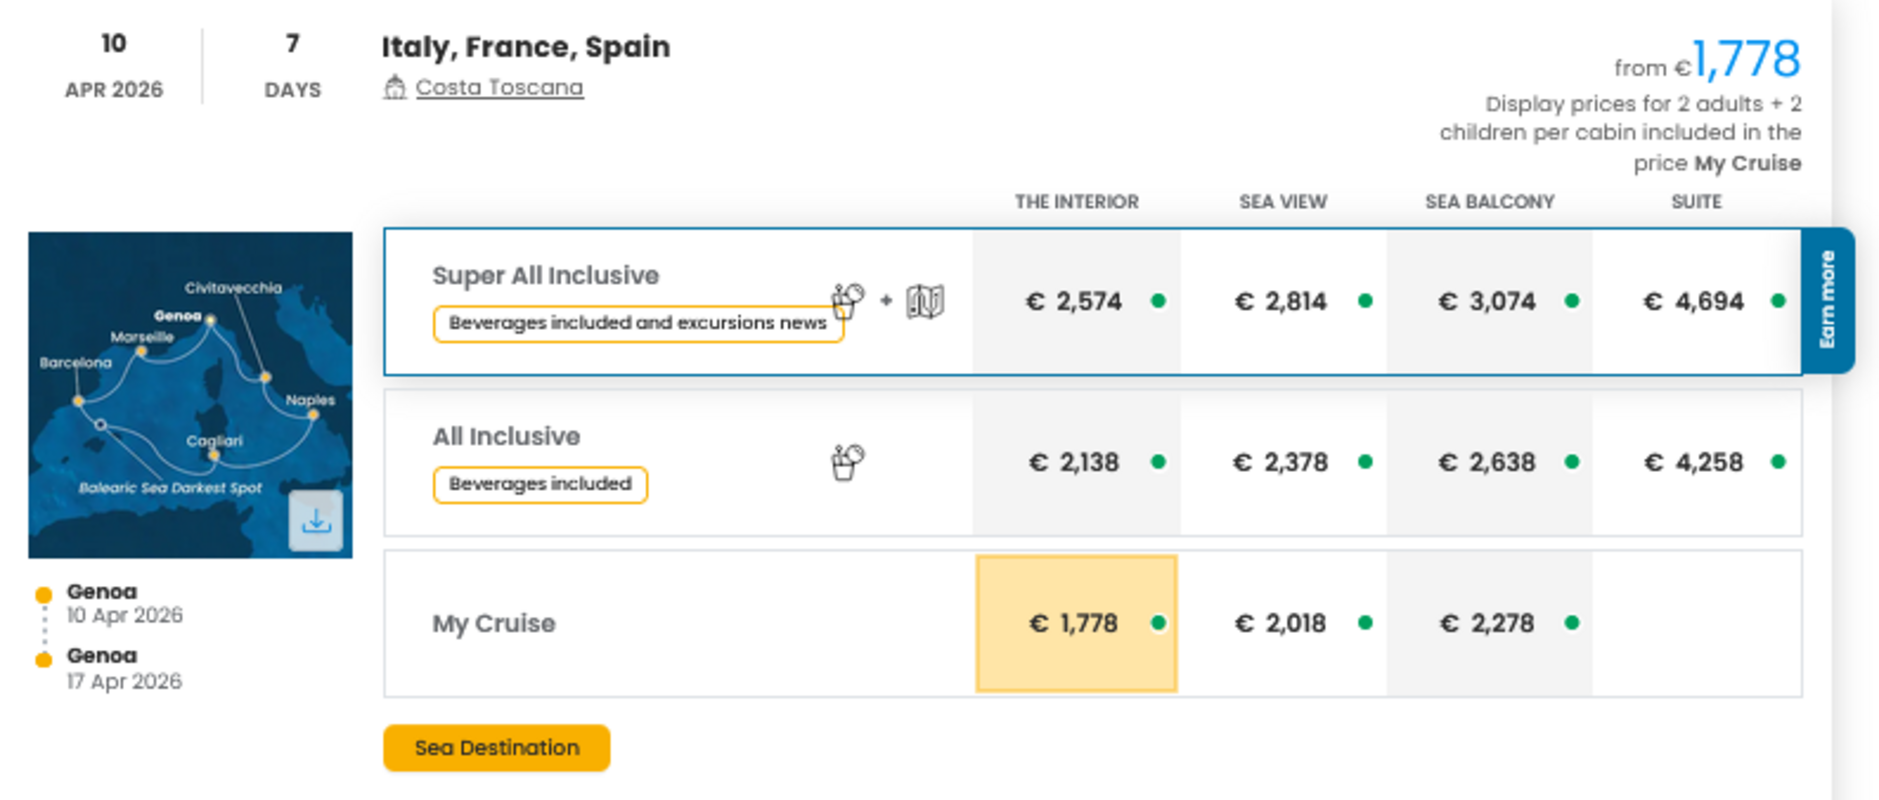Click the Beverages included badge
Image resolution: width=1879 pixels, height=800 pixels.
[x=540, y=485]
